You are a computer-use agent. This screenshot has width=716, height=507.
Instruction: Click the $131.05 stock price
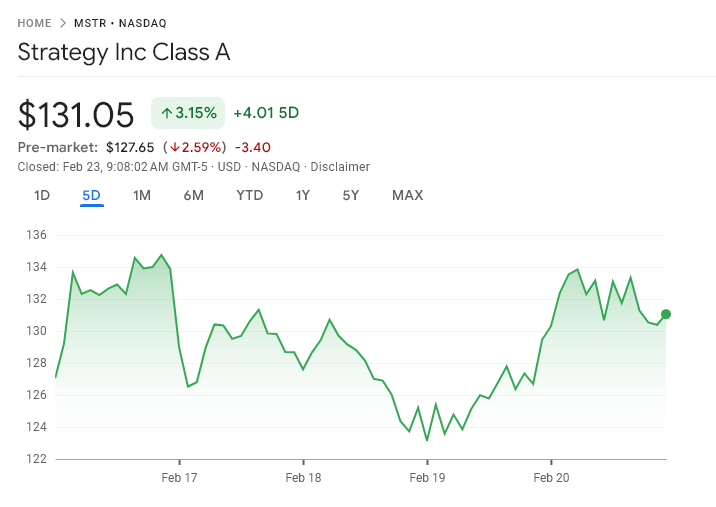[76, 115]
